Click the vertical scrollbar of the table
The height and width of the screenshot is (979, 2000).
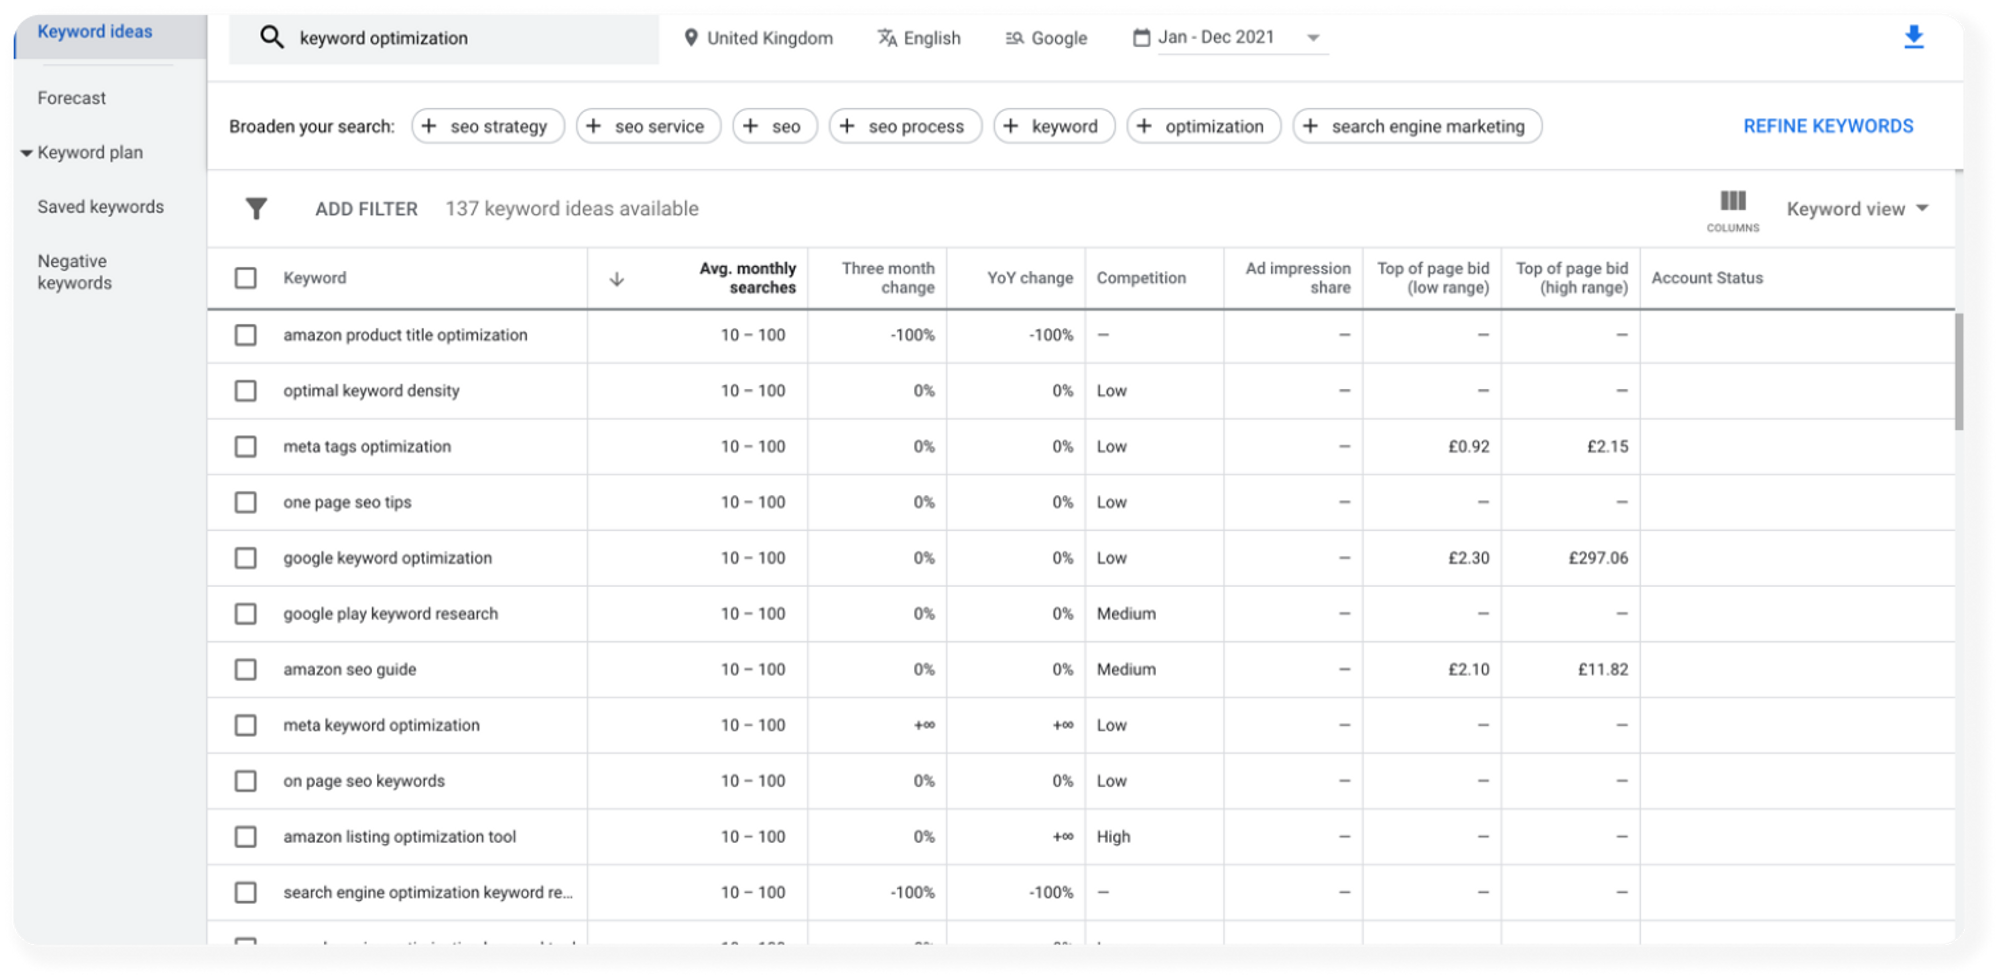[1959, 370]
